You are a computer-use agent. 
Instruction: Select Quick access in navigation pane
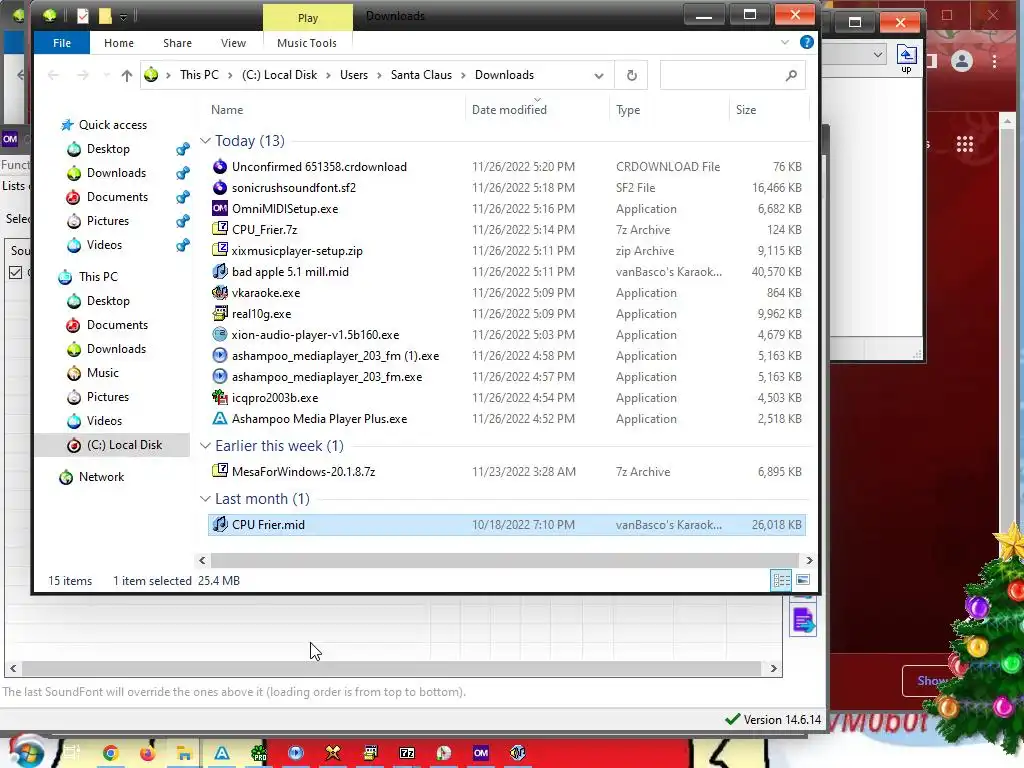pyautogui.click(x=112, y=125)
